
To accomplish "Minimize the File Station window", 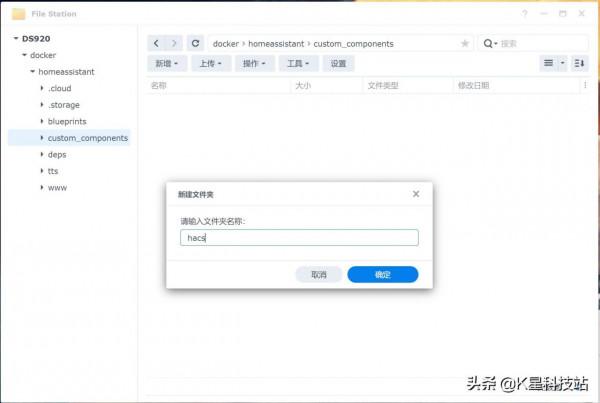I will coord(543,14).
